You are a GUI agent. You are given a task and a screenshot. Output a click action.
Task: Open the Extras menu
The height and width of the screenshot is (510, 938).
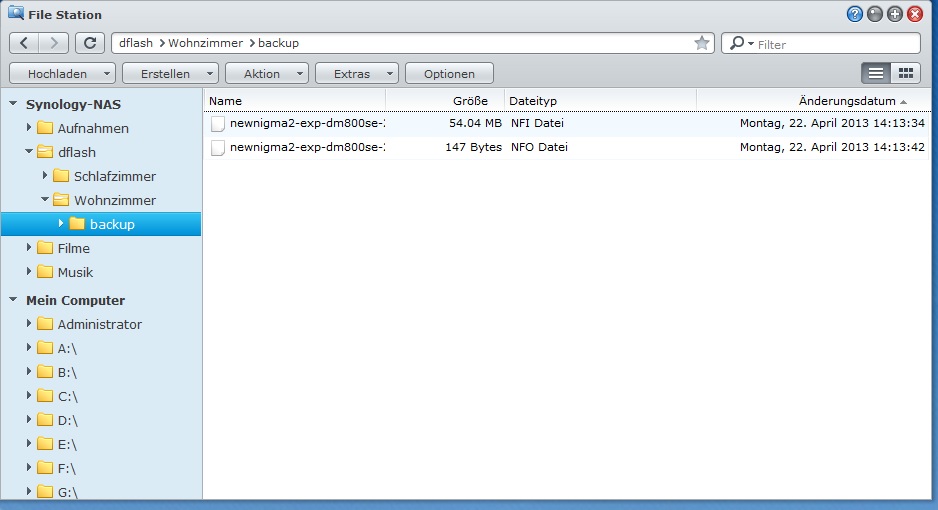tap(356, 74)
